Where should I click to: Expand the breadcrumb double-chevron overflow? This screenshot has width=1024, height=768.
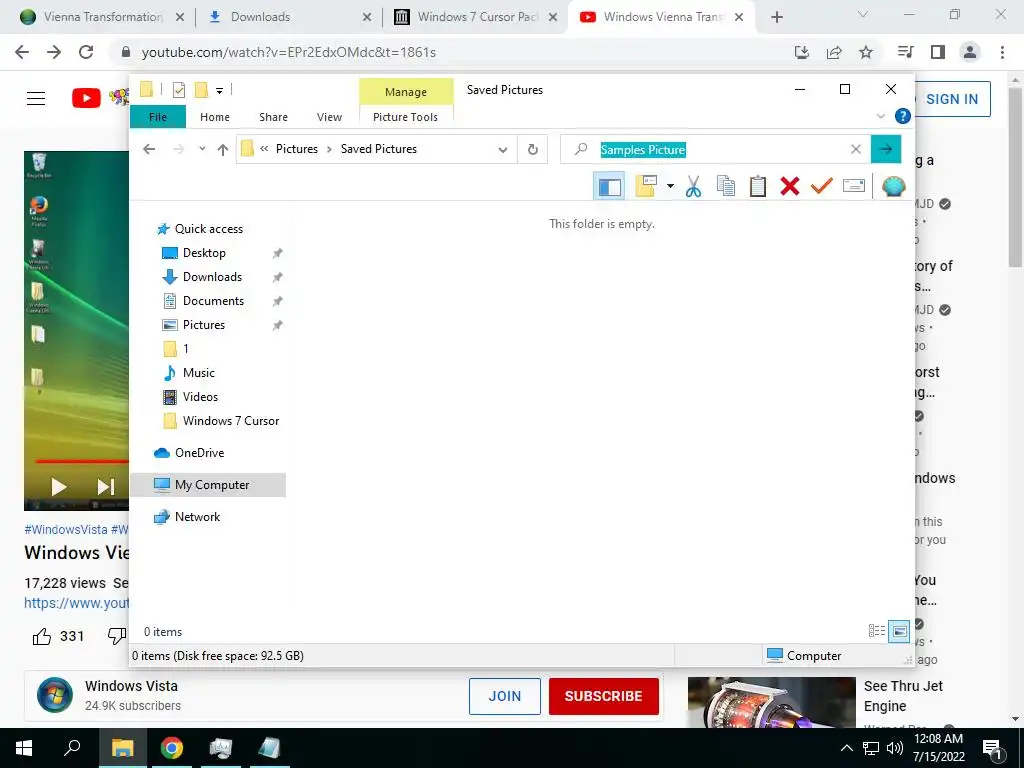tap(264, 149)
